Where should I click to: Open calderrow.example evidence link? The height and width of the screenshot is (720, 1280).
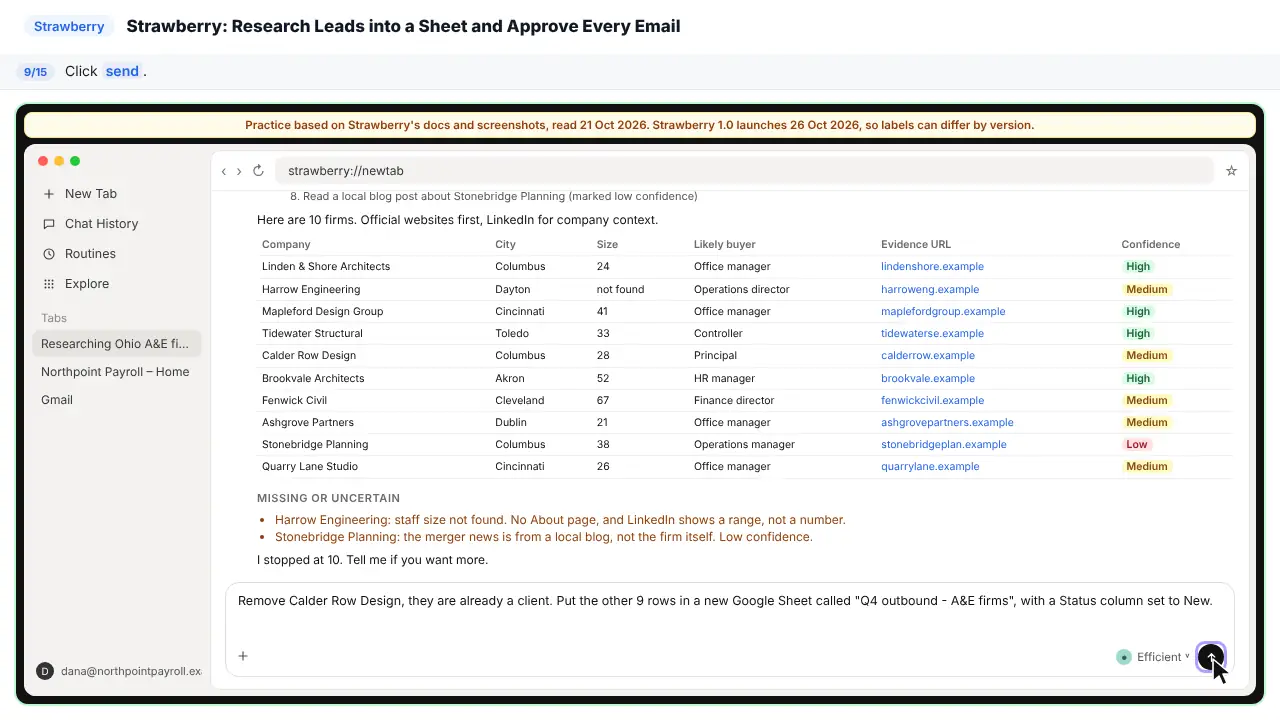tap(928, 355)
